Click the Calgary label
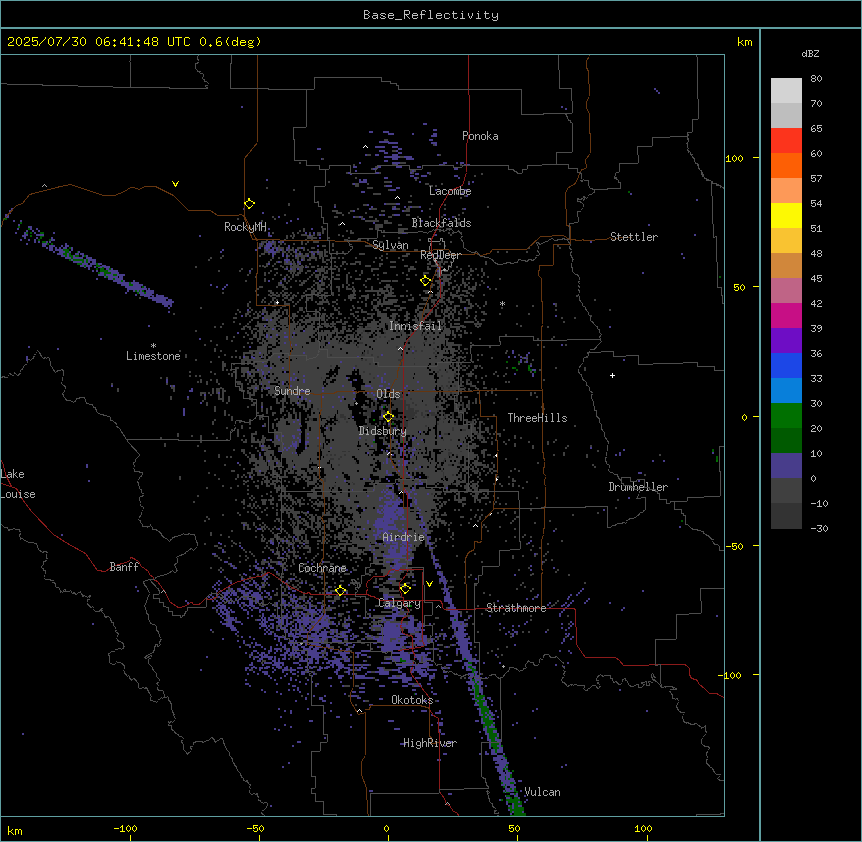The width and height of the screenshot is (862, 842). point(399,603)
